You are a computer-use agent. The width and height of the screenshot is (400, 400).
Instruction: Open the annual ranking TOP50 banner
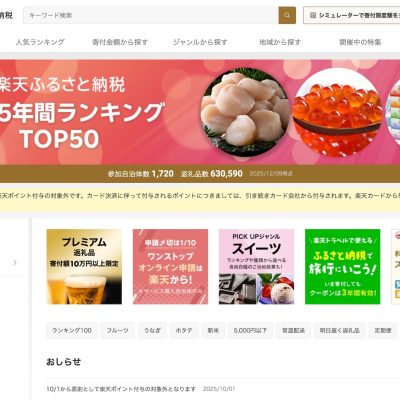coord(200,112)
